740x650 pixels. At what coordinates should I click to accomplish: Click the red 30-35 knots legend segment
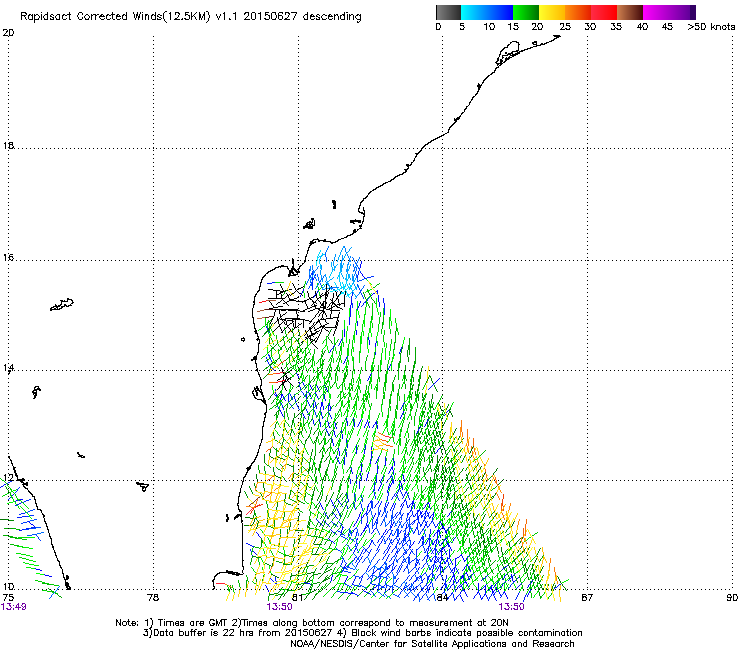click(x=604, y=12)
